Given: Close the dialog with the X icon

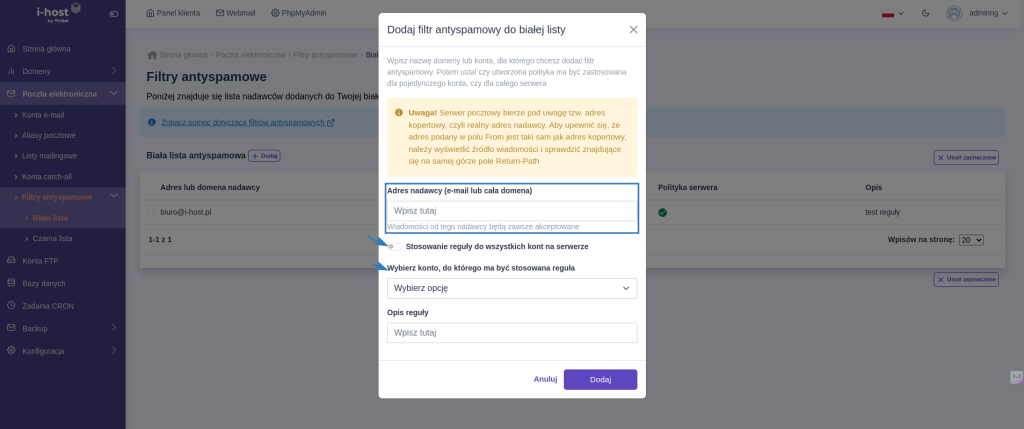Looking at the screenshot, I should tap(633, 29).
